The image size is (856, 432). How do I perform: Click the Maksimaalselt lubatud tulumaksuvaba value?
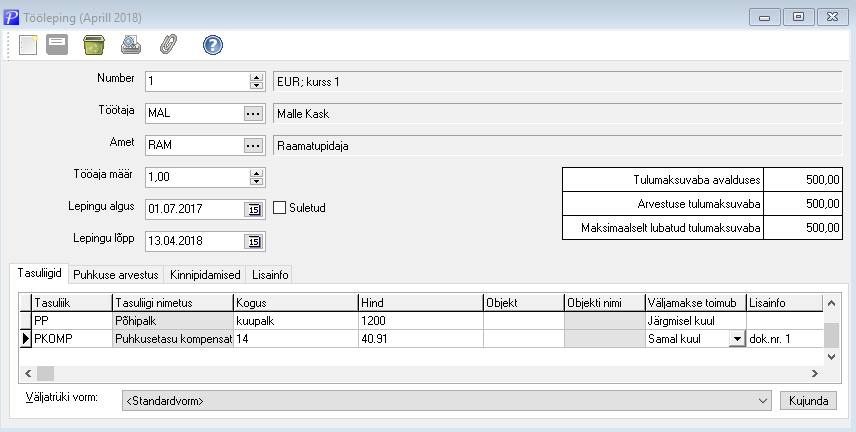(802, 227)
